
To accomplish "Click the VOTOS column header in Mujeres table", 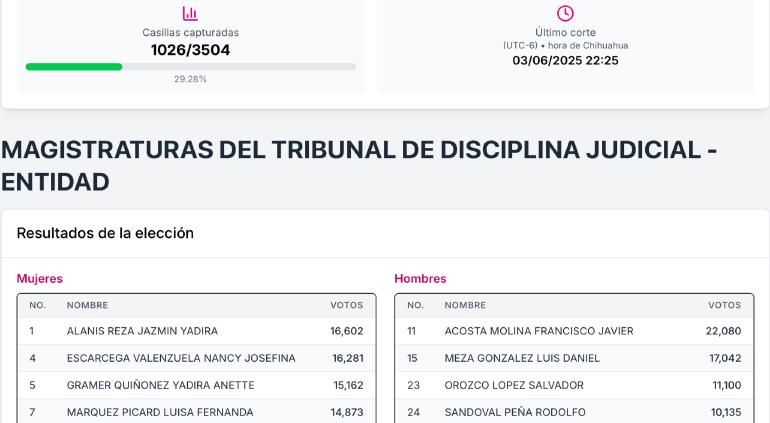I will [347, 305].
